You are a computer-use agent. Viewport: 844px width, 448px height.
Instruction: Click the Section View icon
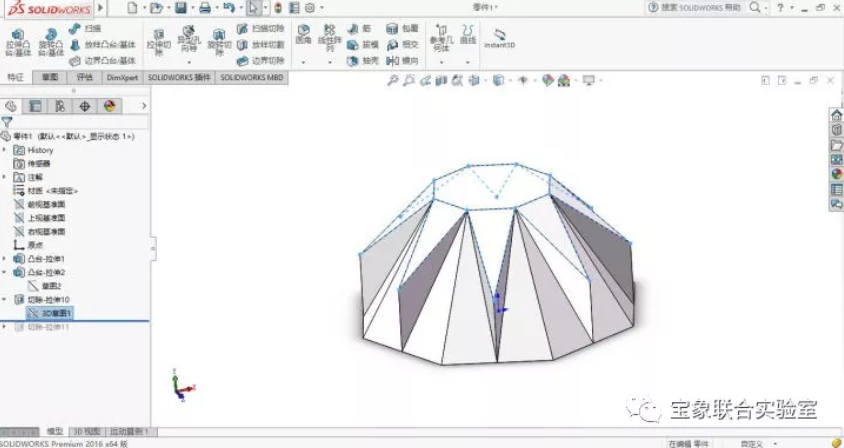[x=441, y=81]
